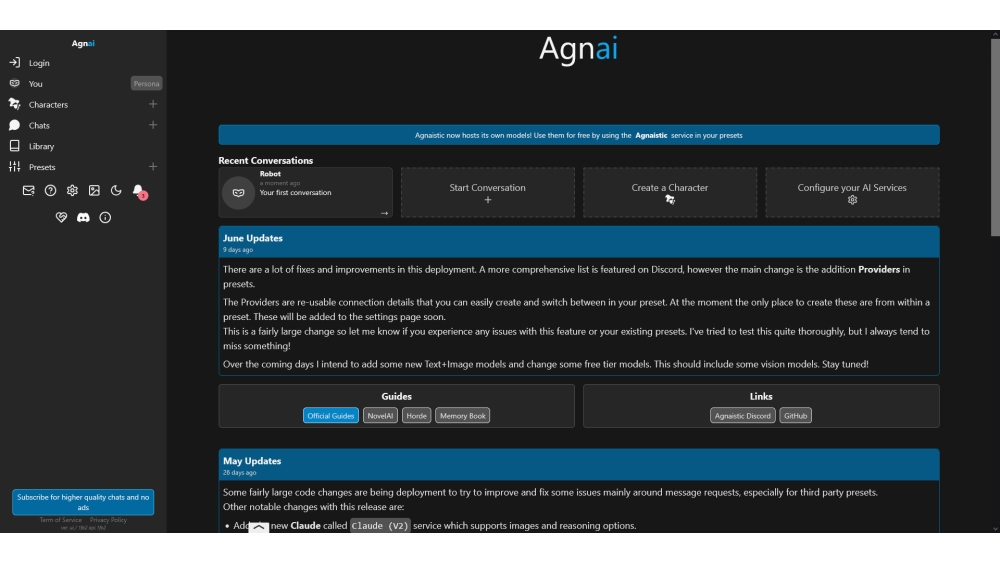This screenshot has height=563, width=1000.
Task: Click the Agnai logo in sidebar
Action: [x=83, y=43]
